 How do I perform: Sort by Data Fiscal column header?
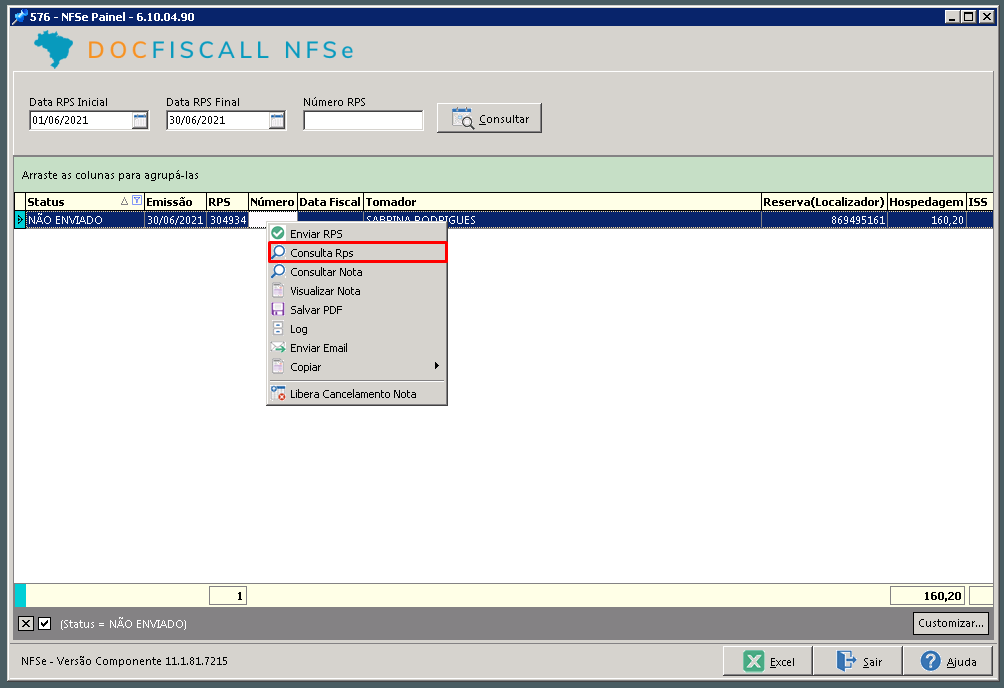pos(330,202)
